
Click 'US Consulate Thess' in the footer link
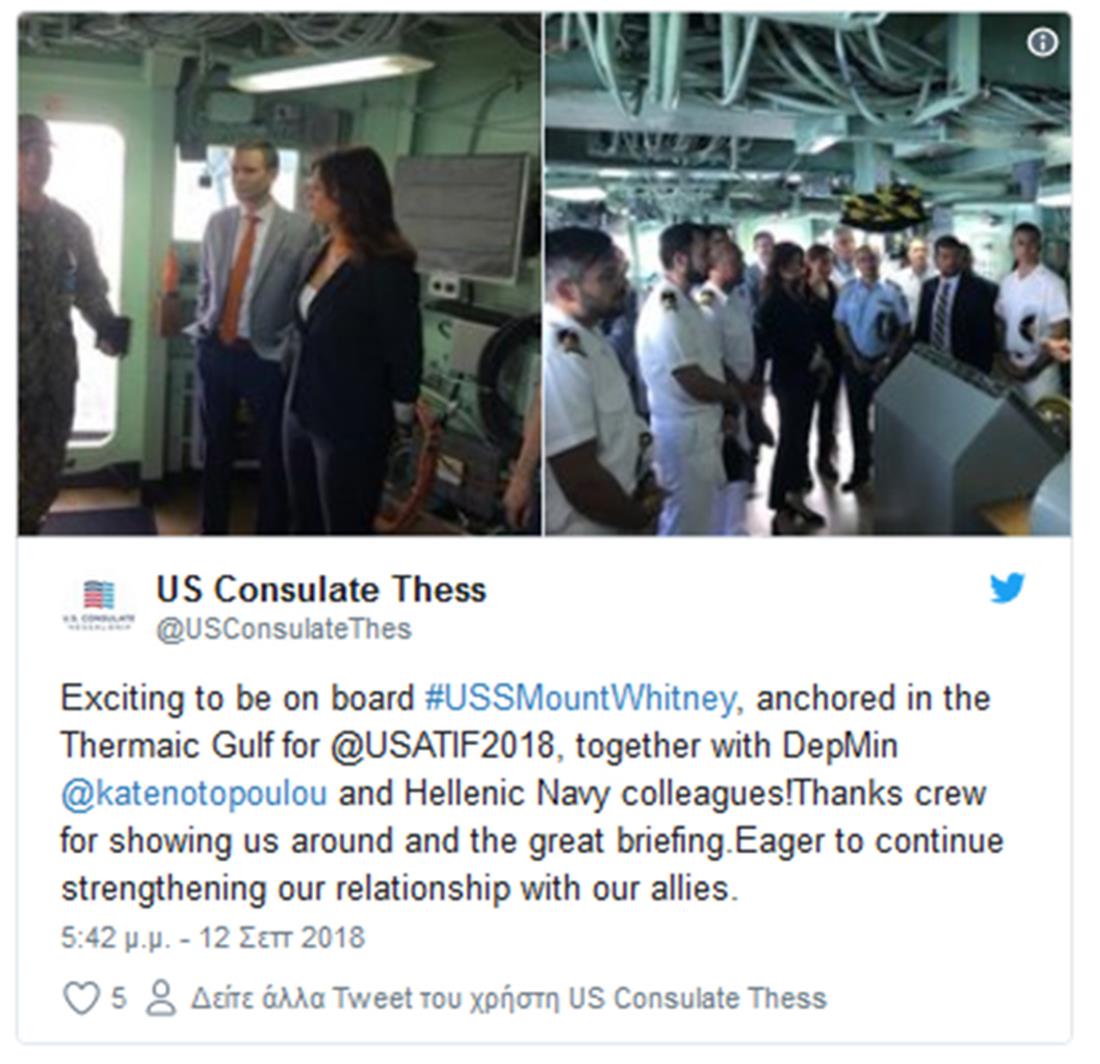697,998
